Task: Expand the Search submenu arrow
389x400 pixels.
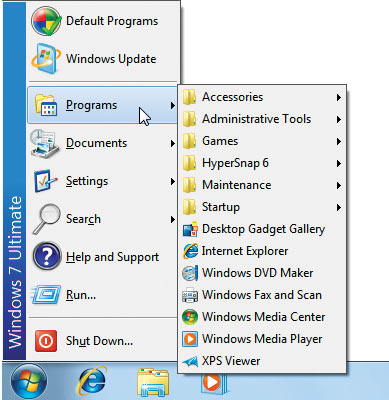Action: pyautogui.click(x=172, y=219)
